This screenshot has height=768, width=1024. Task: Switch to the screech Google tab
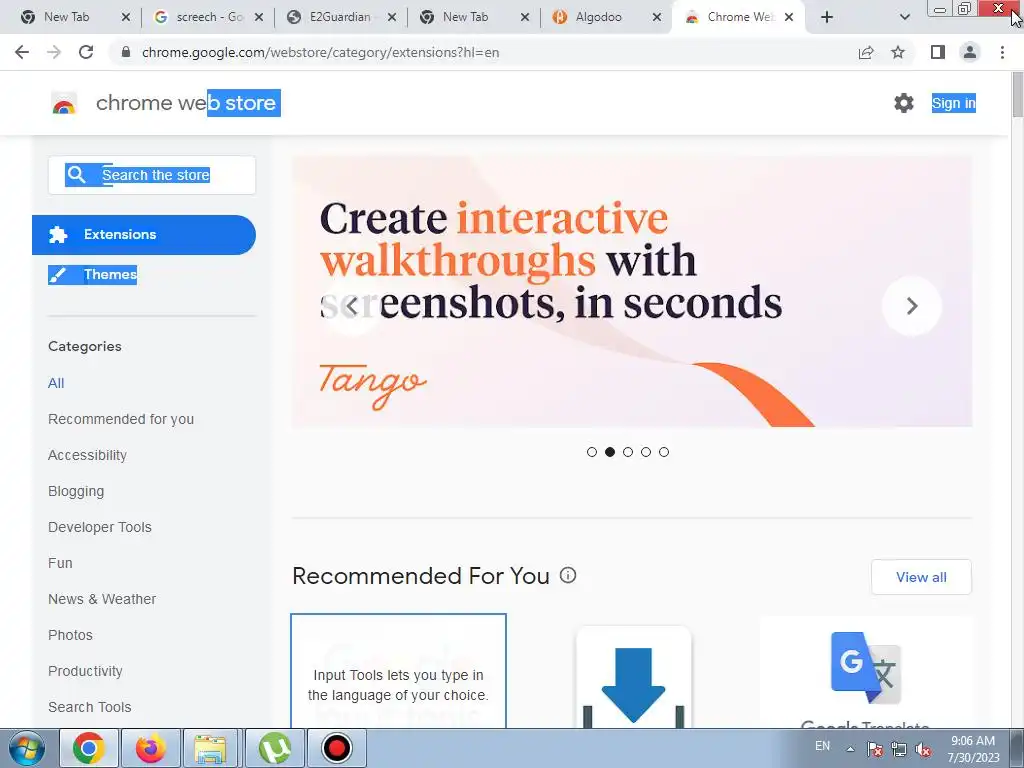coord(208,17)
